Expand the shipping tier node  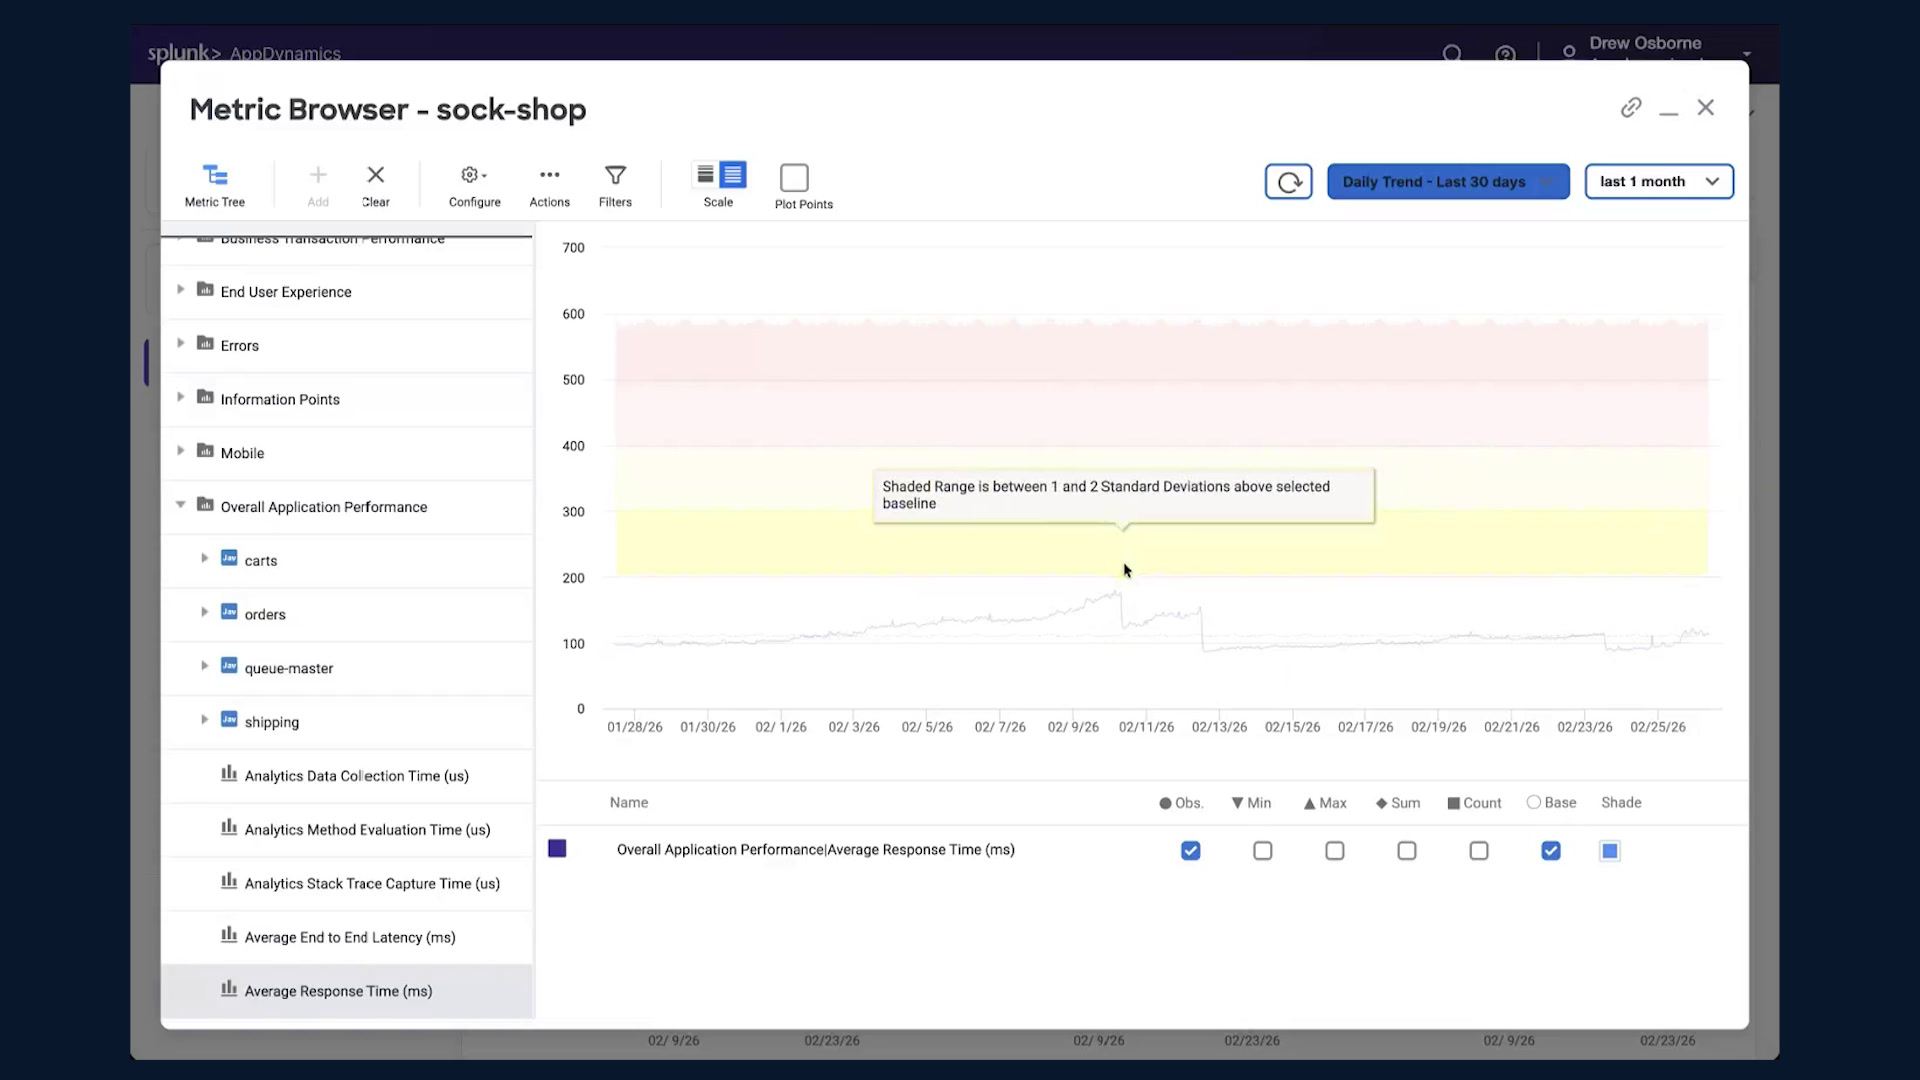coord(205,720)
